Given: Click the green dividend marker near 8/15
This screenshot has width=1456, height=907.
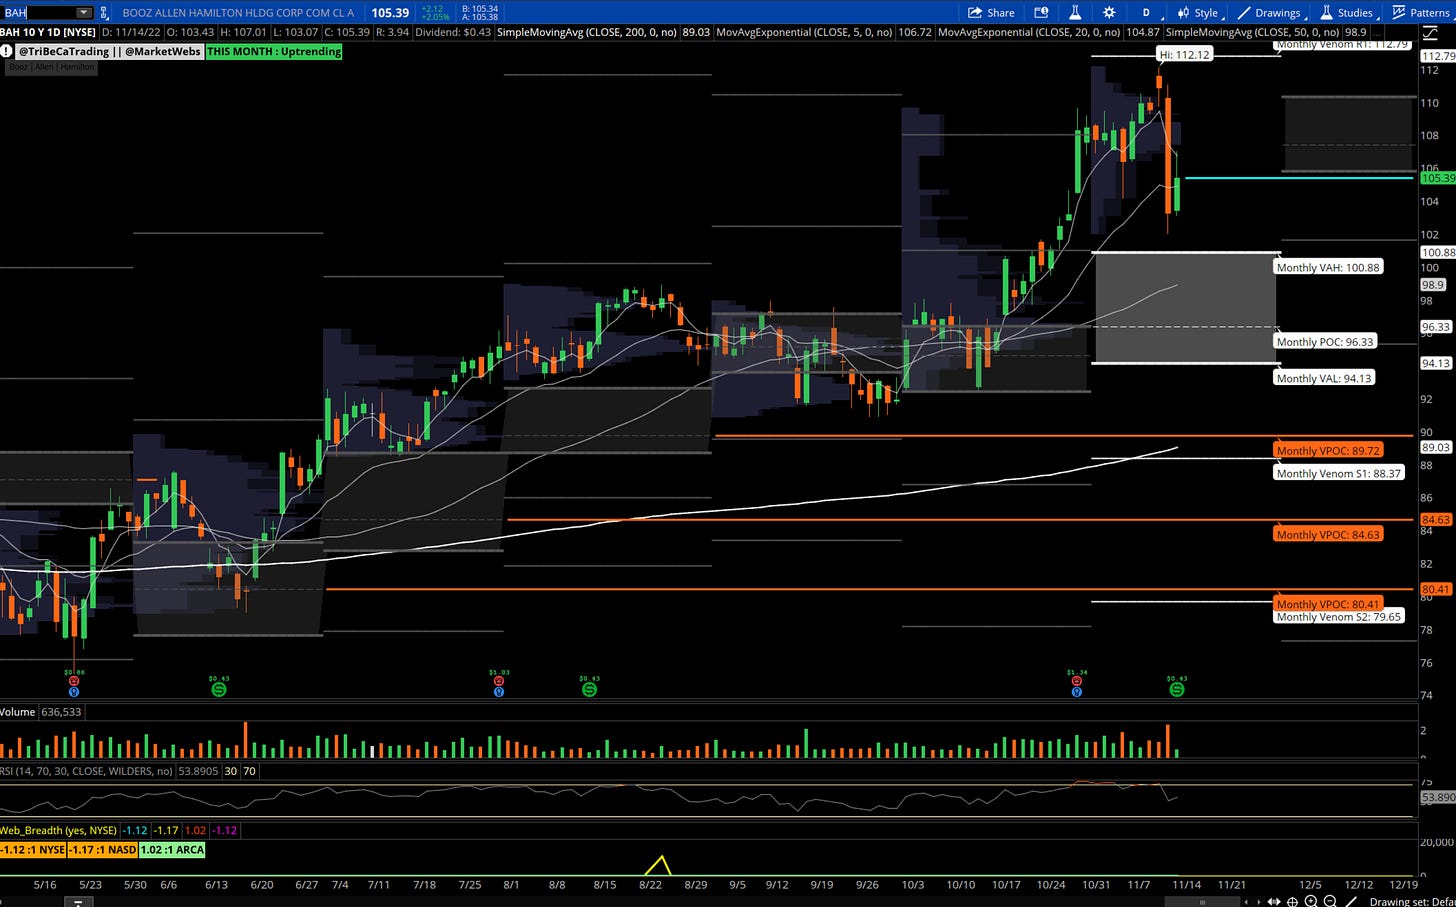Looking at the screenshot, I should pyautogui.click(x=589, y=689).
